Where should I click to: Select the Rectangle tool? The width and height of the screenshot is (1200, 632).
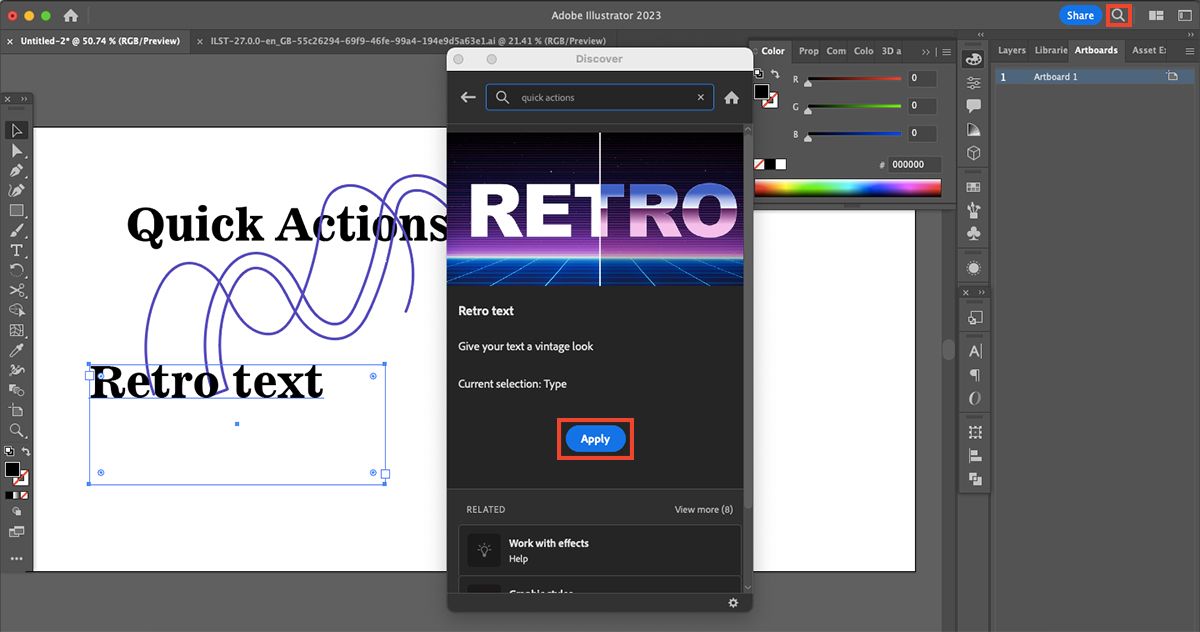click(17, 210)
